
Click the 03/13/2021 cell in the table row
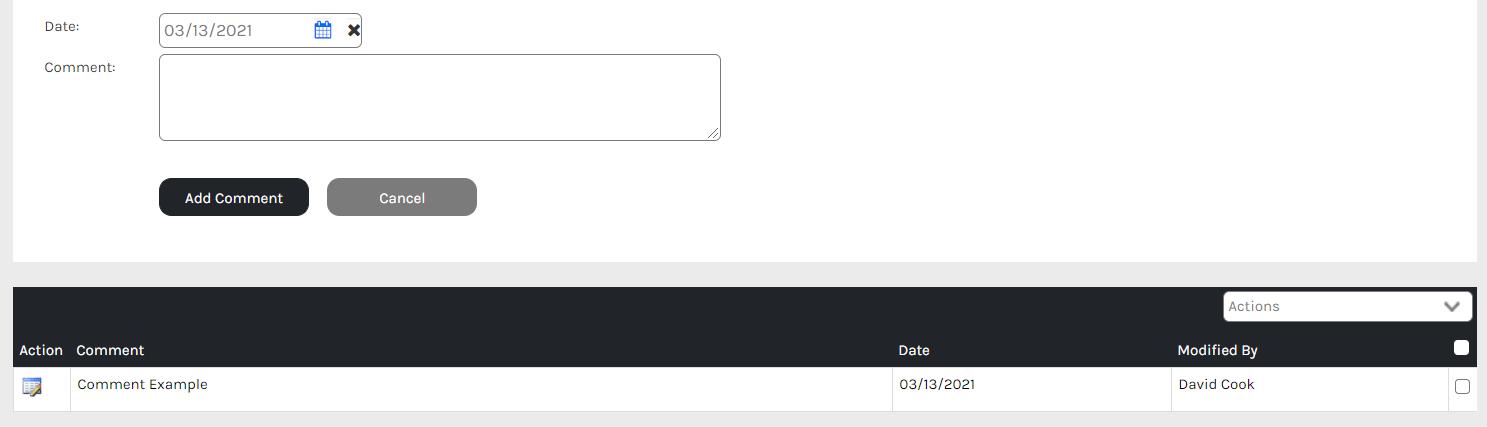pyautogui.click(x=937, y=385)
